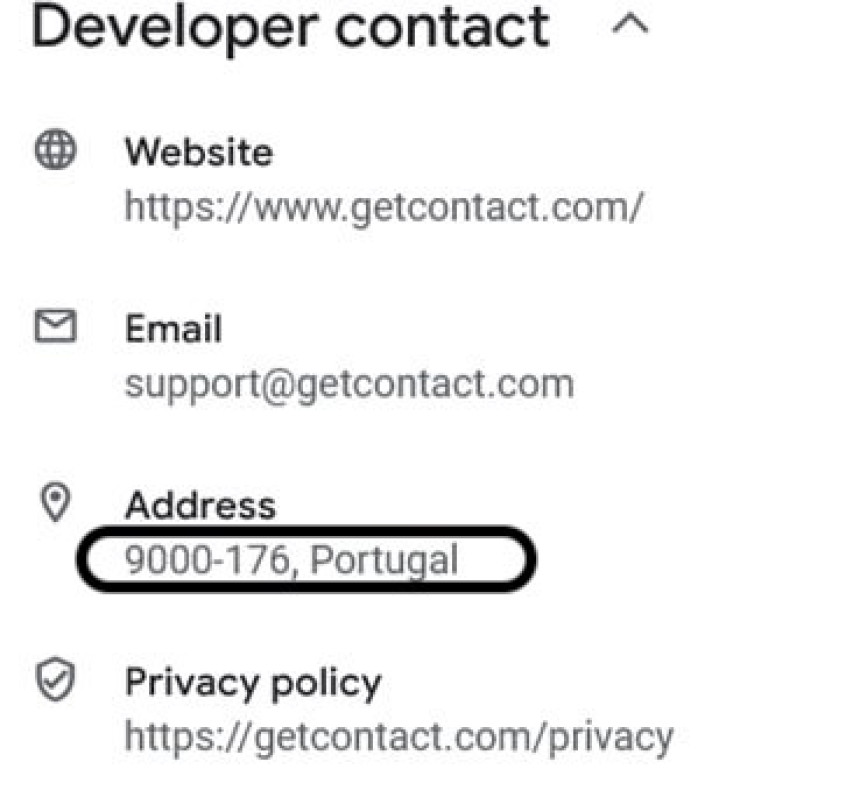The width and height of the screenshot is (860, 790).
Task: Open the getcontact.com/privacy policy link
Action: tap(398, 737)
